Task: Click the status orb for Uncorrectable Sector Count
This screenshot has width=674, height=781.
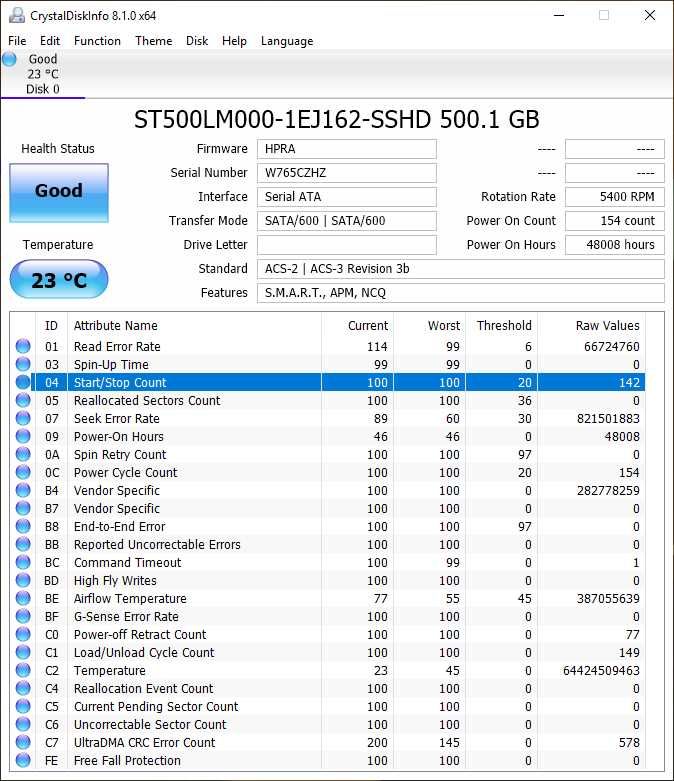Action: pos(23,724)
